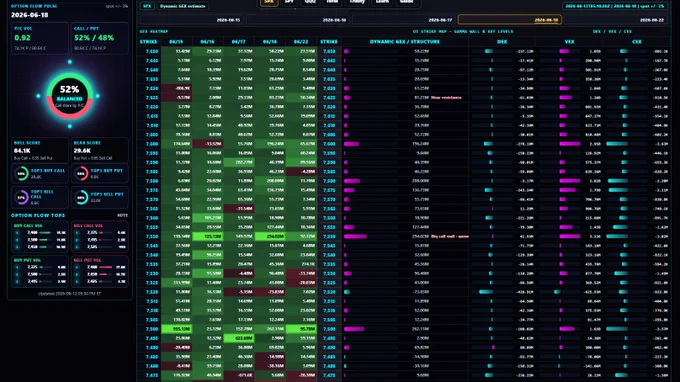Click the timestamp badge at the header's right end

615,6
